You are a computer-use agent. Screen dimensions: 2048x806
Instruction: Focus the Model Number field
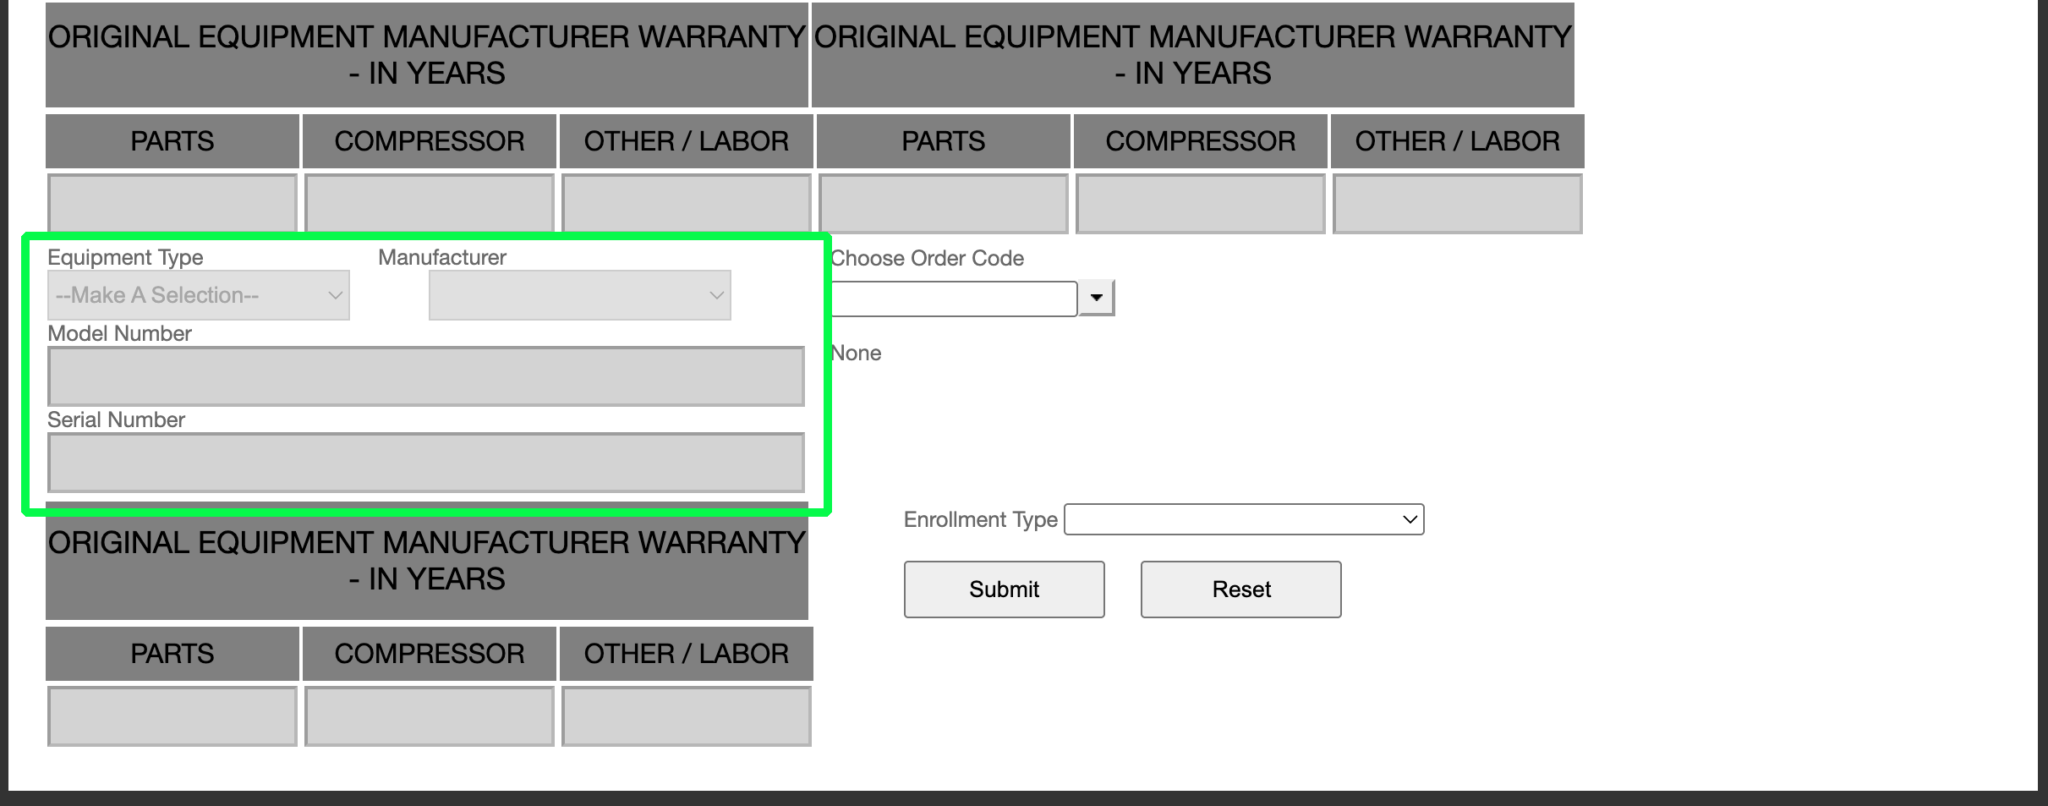(x=426, y=377)
